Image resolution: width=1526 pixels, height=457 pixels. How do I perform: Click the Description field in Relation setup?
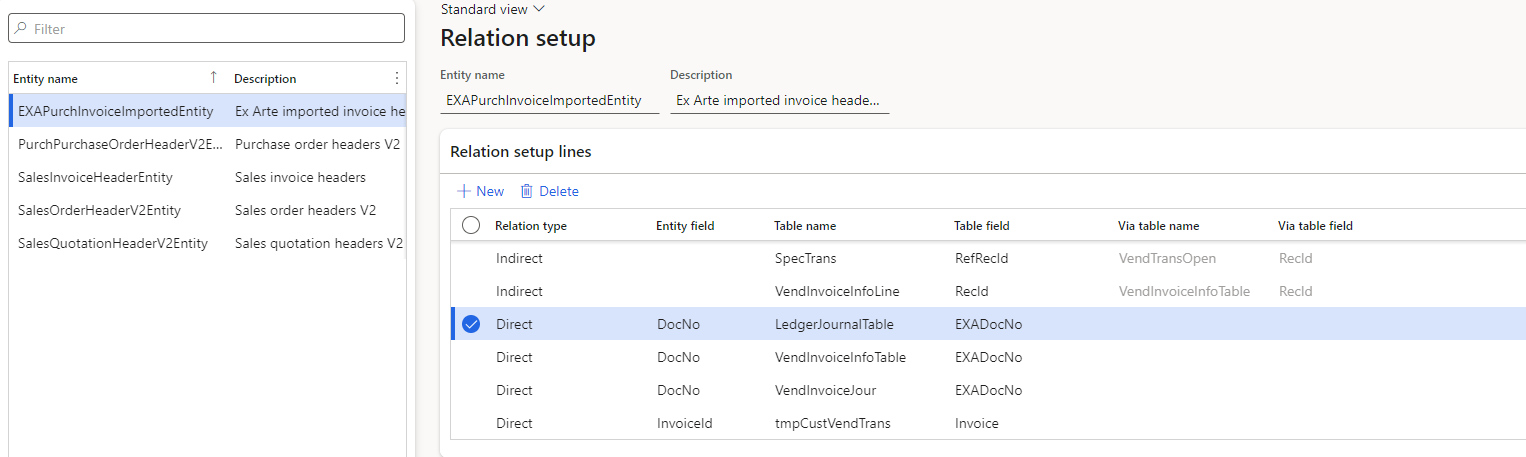[x=778, y=100]
